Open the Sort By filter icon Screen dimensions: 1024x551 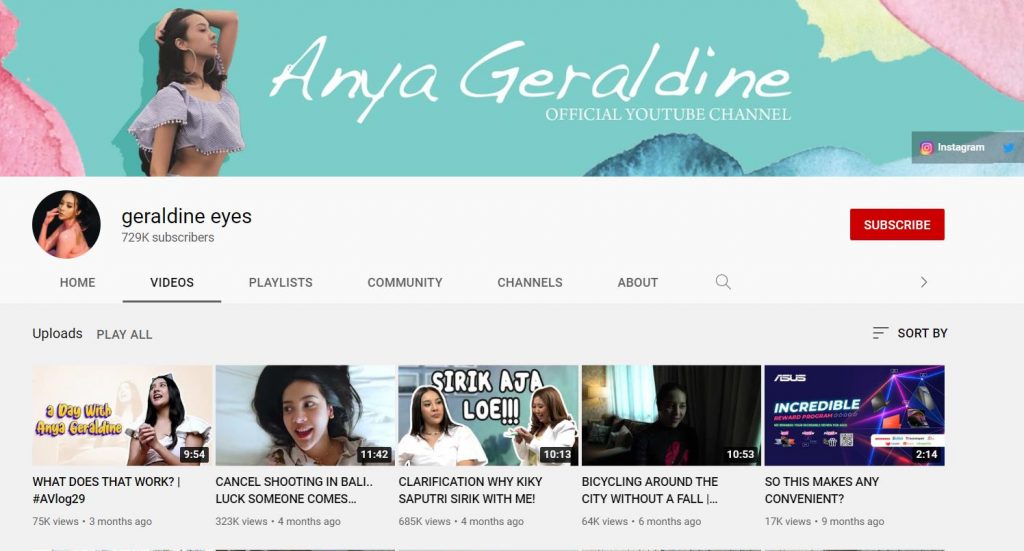(x=880, y=333)
